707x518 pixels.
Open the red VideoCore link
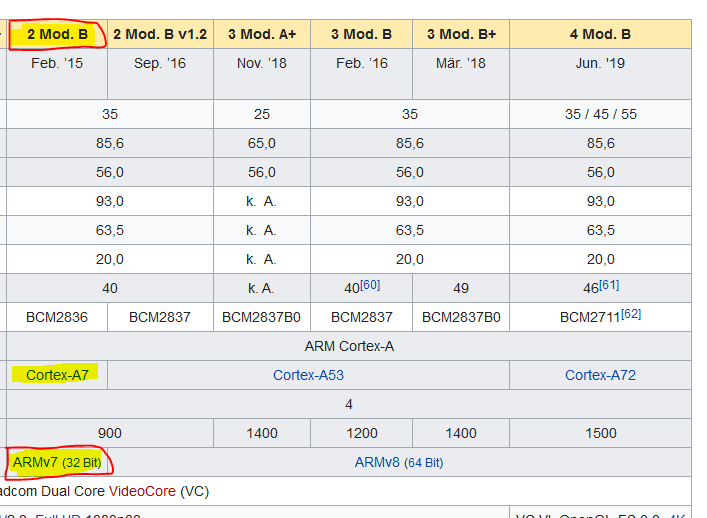pos(142,491)
